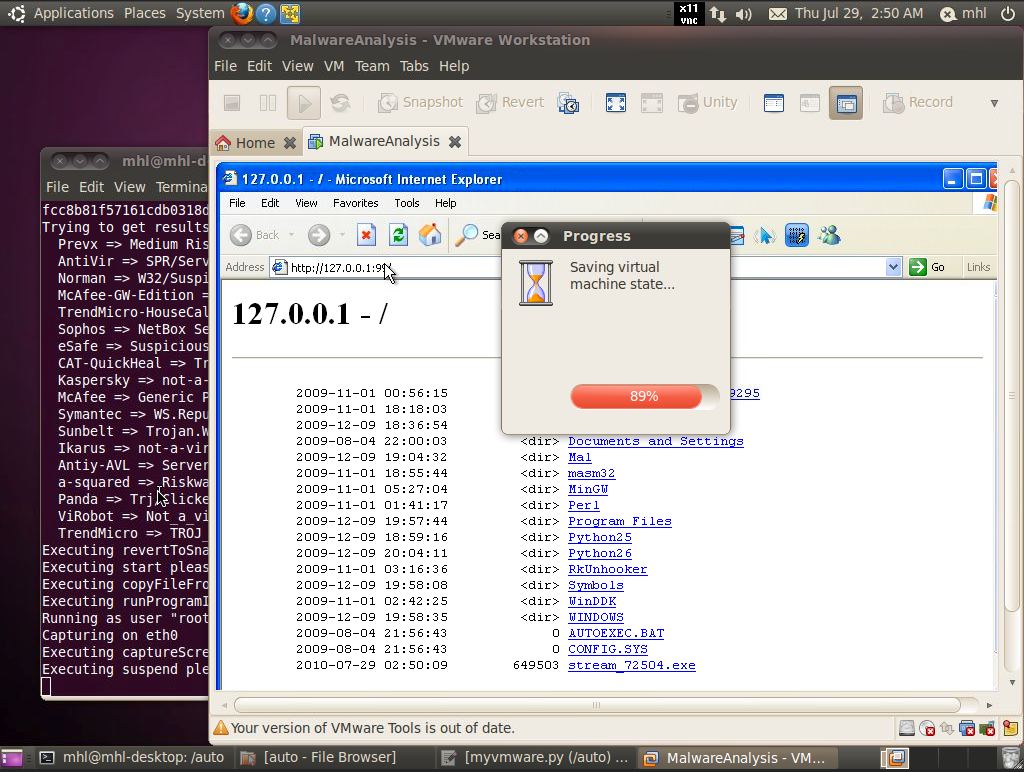This screenshot has height=772, width=1024.
Task: Click the Power On play button
Action: coord(303,103)
